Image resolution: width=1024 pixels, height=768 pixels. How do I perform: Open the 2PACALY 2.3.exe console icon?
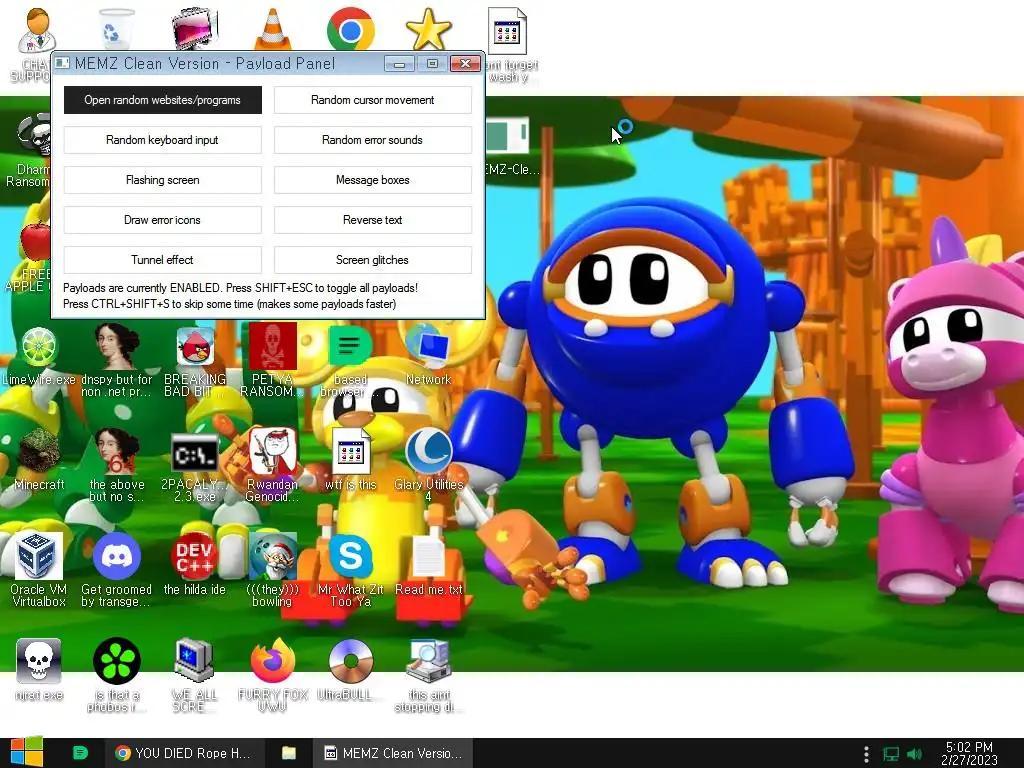pyautogui.click(x=195, y=465)
